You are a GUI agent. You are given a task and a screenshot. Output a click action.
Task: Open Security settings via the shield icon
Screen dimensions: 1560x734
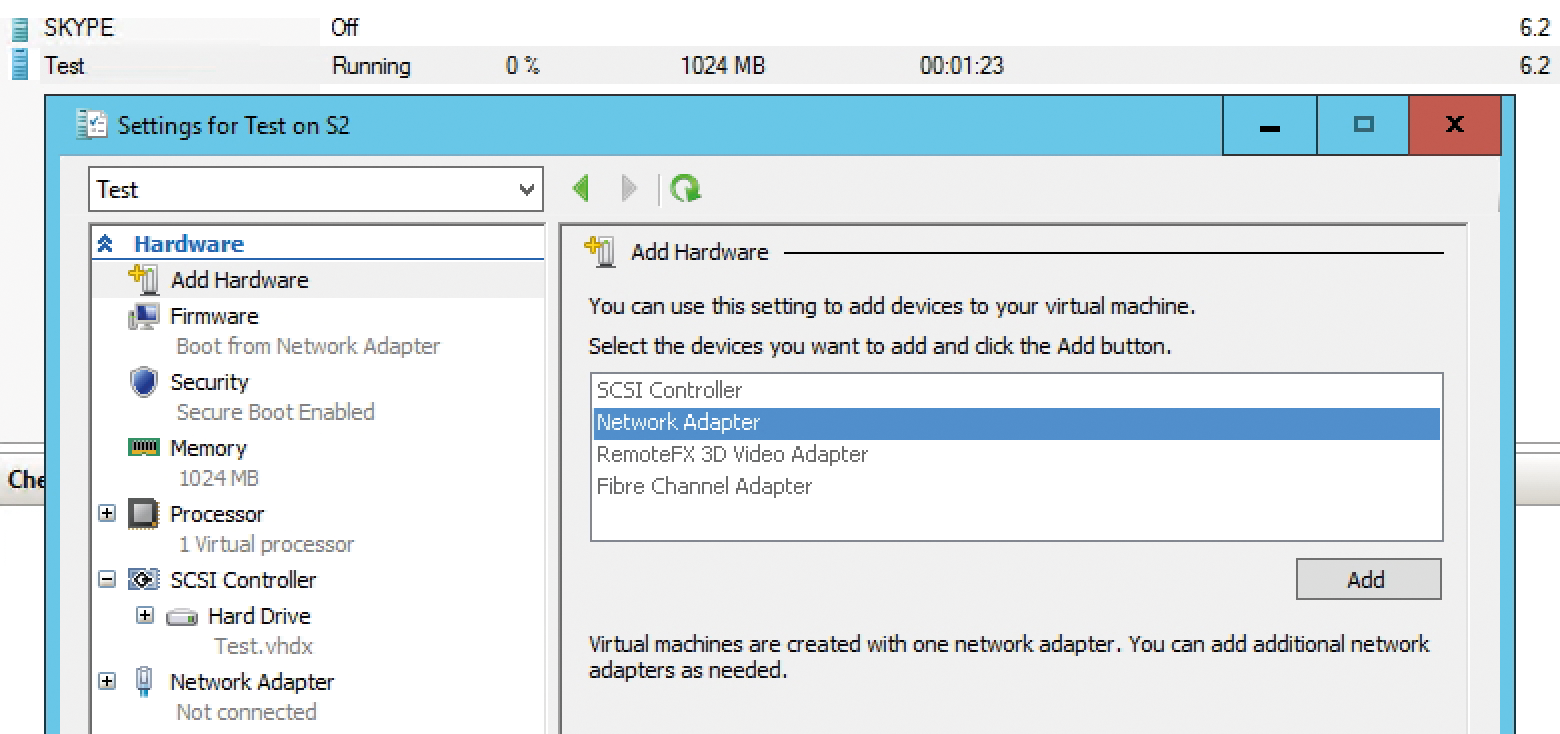pos(143,381)
